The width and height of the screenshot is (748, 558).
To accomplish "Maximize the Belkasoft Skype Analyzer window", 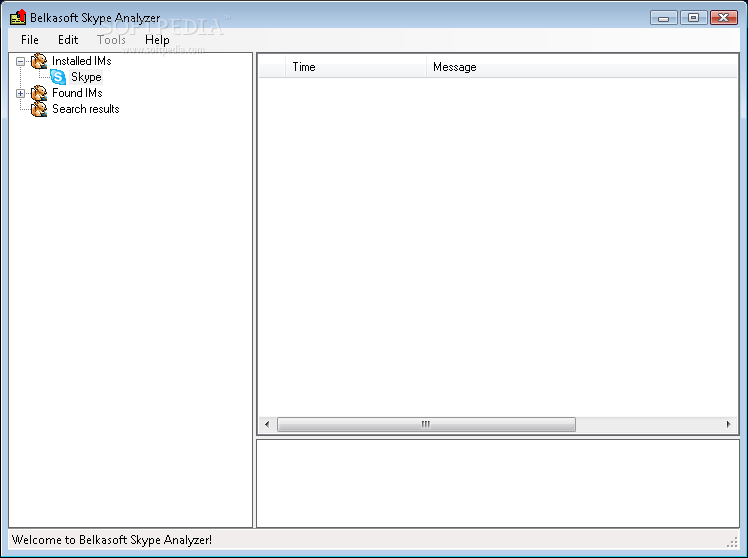I will point(694,18).
